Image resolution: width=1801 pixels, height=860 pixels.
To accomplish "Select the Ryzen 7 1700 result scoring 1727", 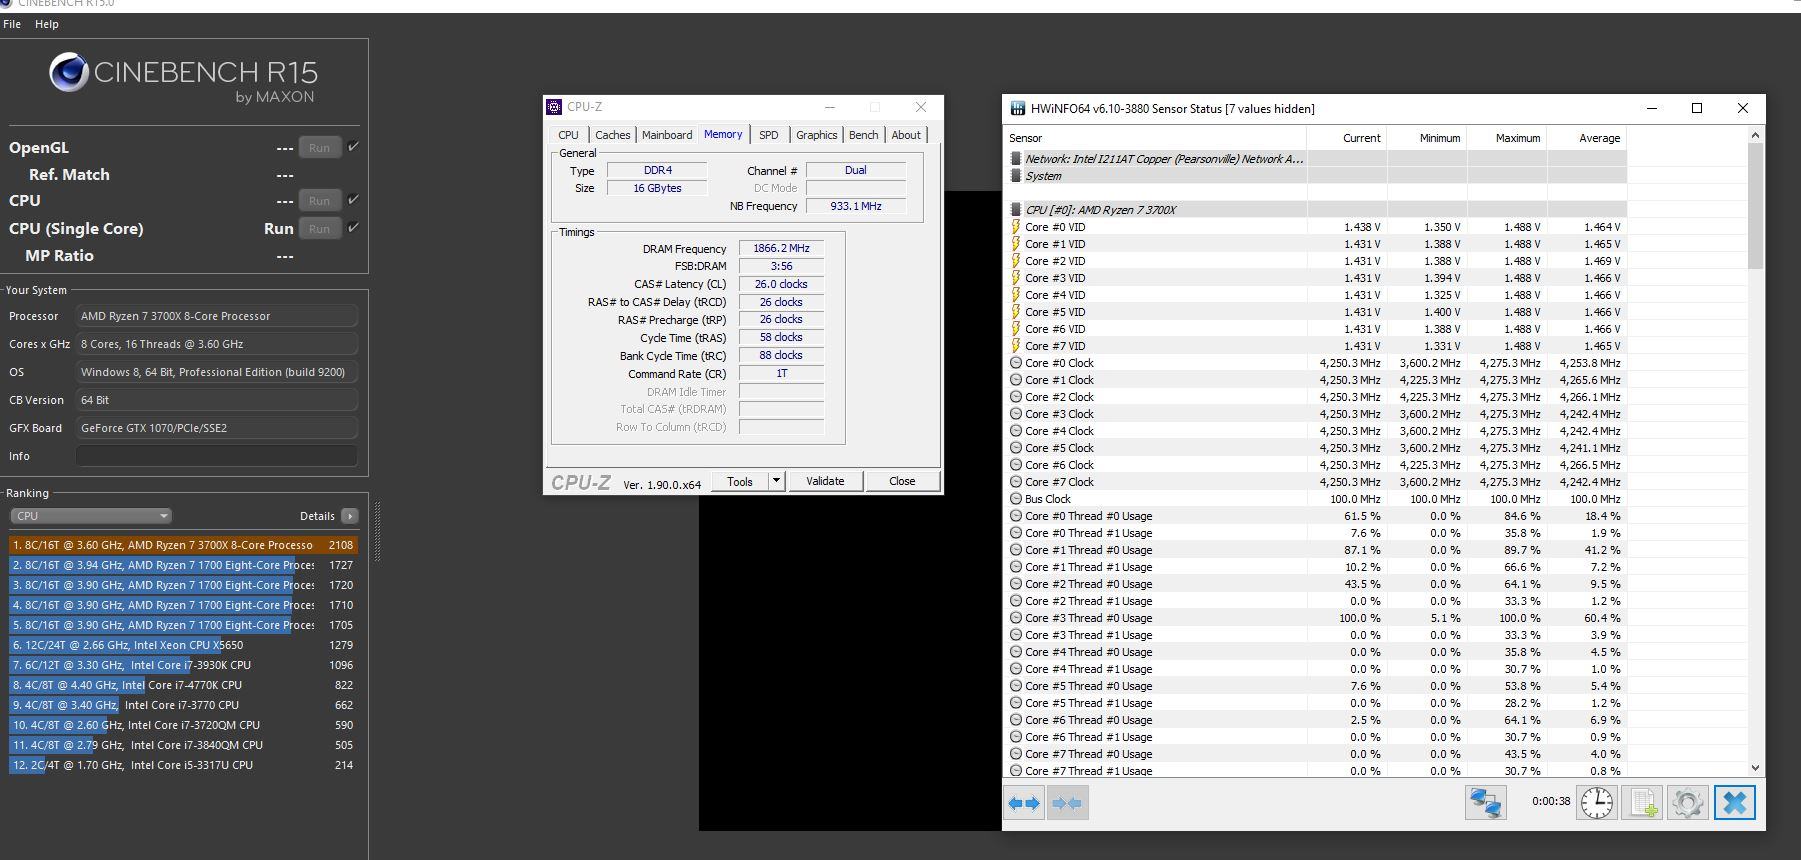I will (183, 565).
